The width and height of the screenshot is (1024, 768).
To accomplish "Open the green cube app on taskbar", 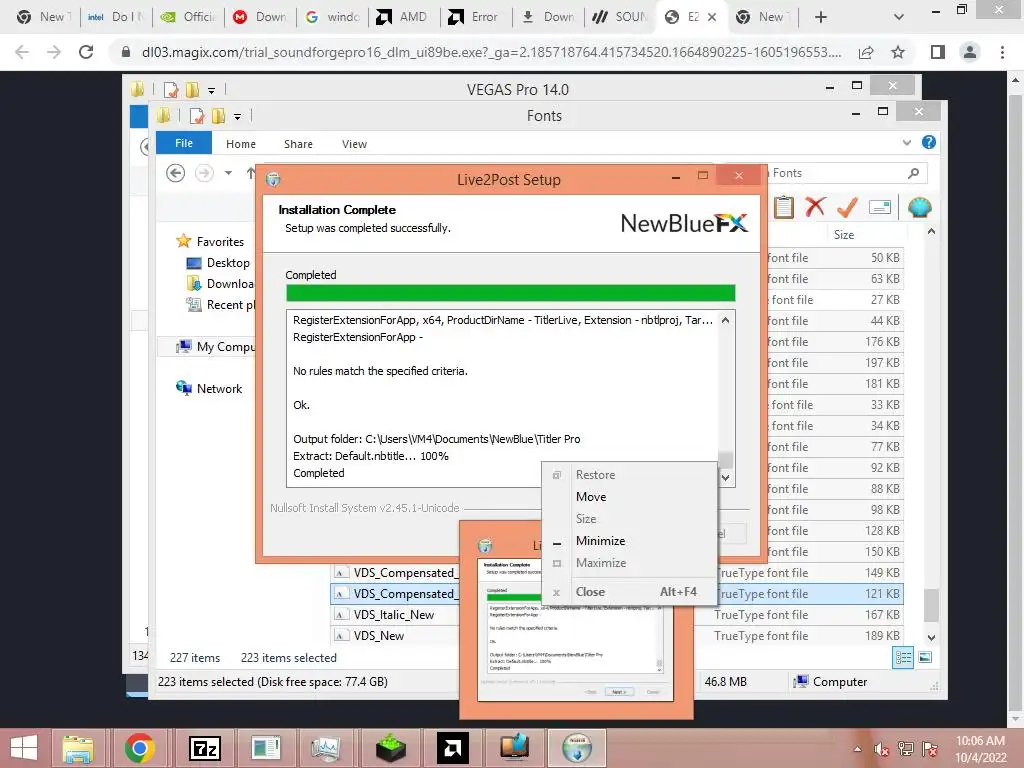I will (391, 748).
